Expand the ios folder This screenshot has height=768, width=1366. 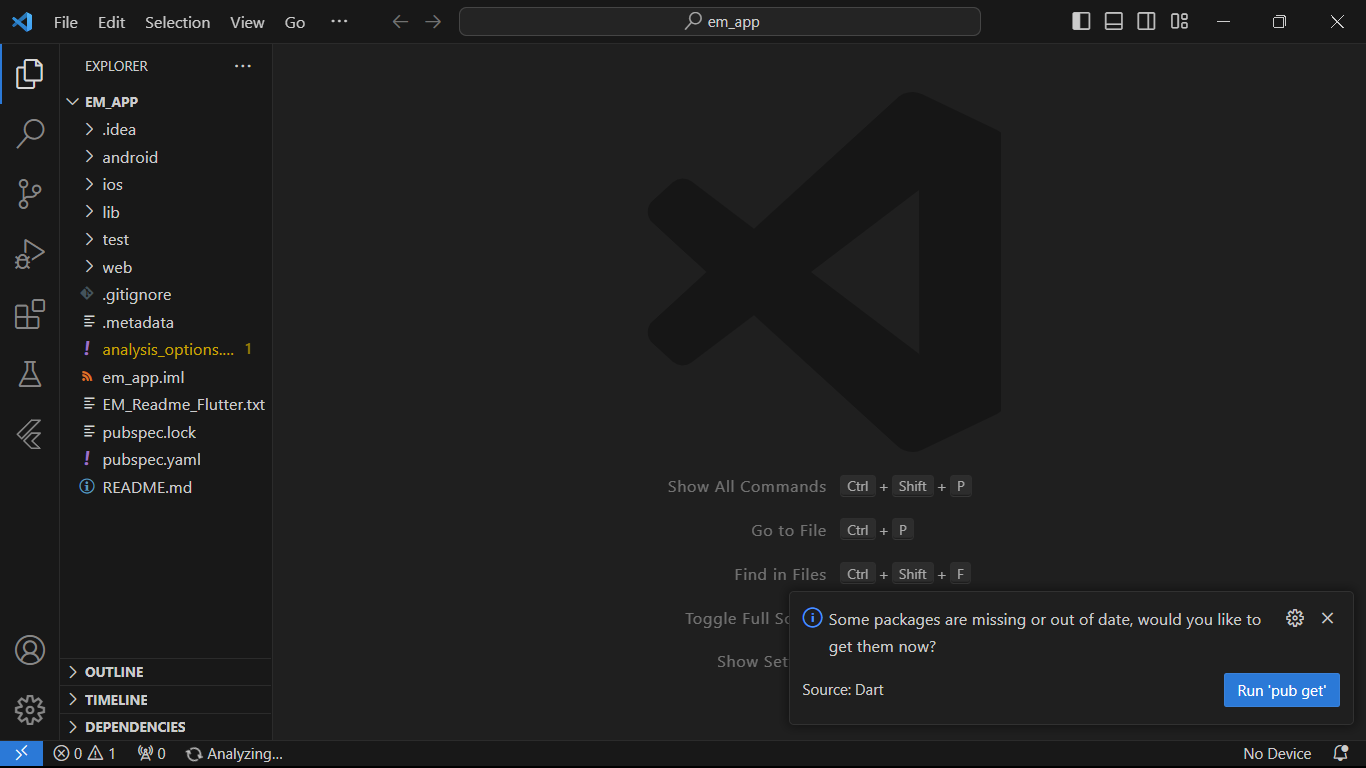[x=166, y=184]
